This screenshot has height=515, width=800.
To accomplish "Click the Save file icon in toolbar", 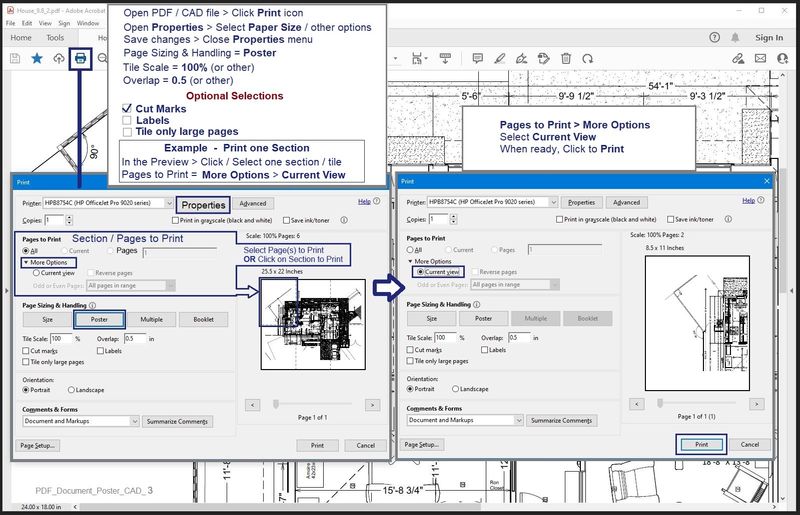I will (15, 59).
